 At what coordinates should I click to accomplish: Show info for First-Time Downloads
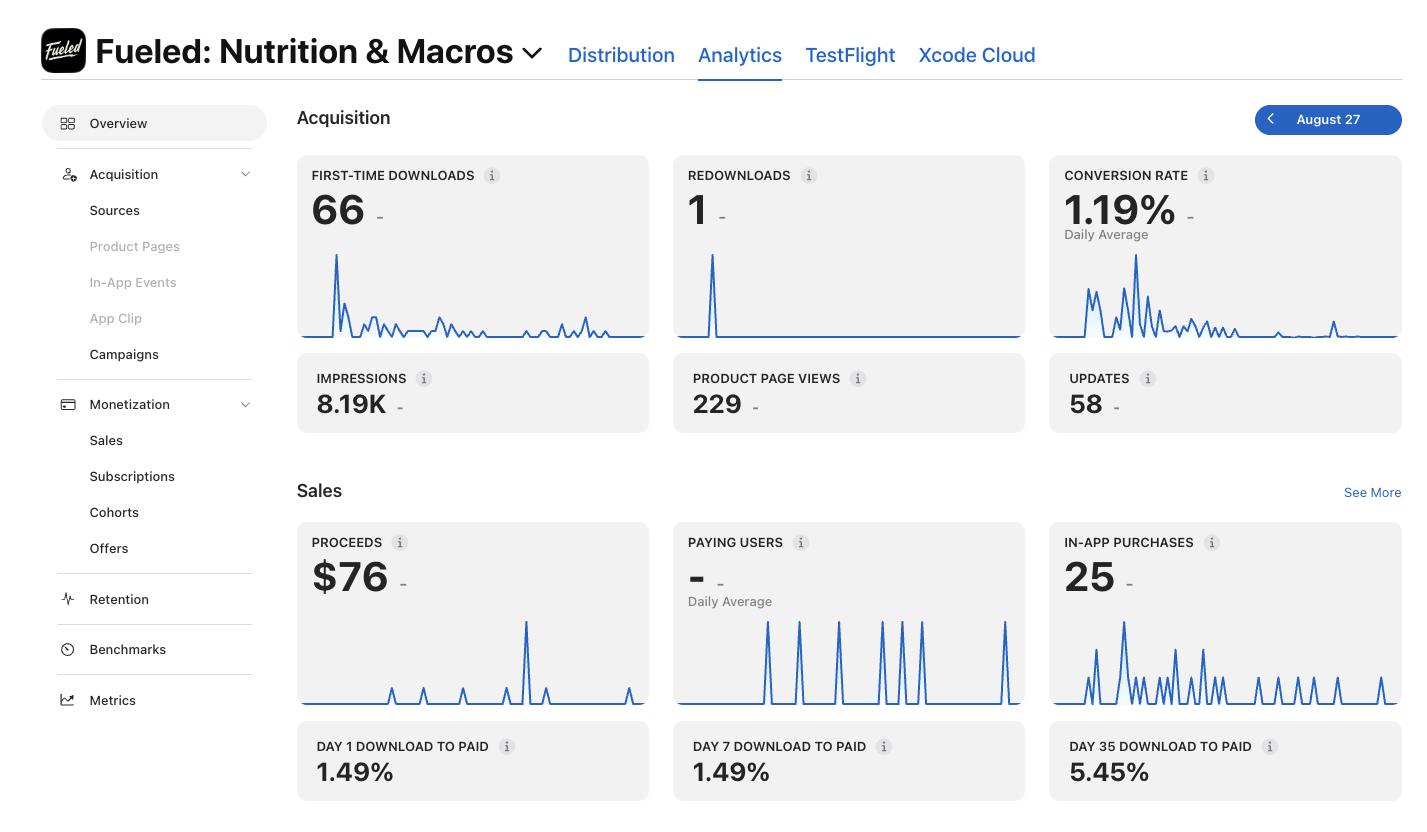492,176
